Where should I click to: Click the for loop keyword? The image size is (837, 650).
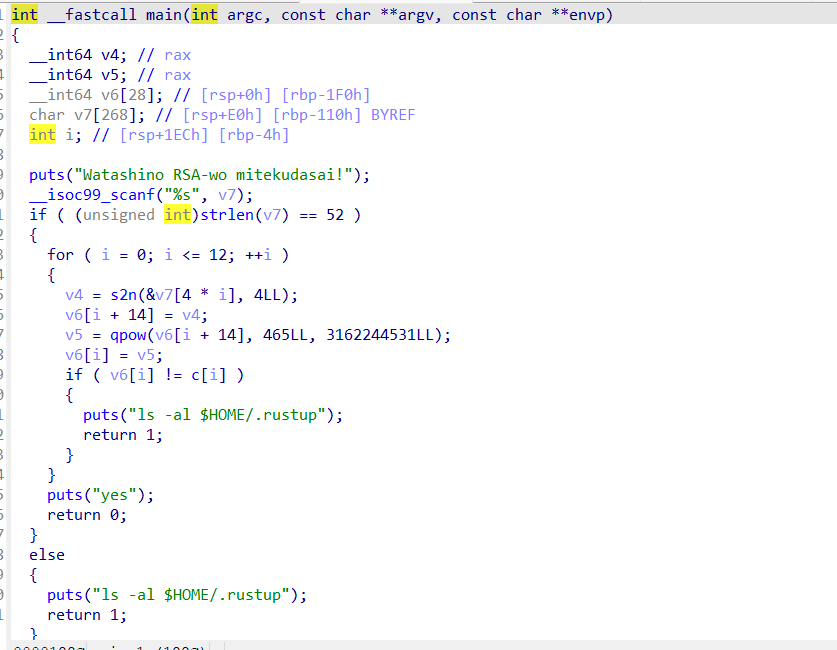pos(60,255)
